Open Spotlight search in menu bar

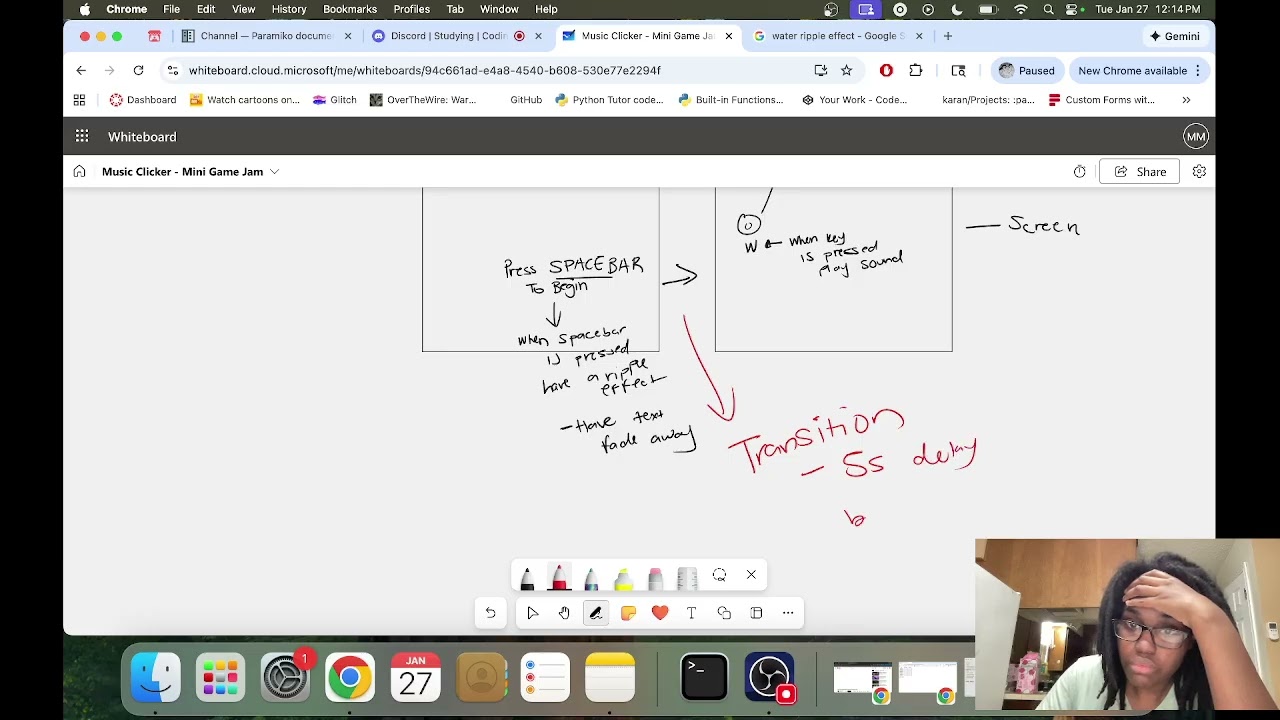click(1048, 9)
